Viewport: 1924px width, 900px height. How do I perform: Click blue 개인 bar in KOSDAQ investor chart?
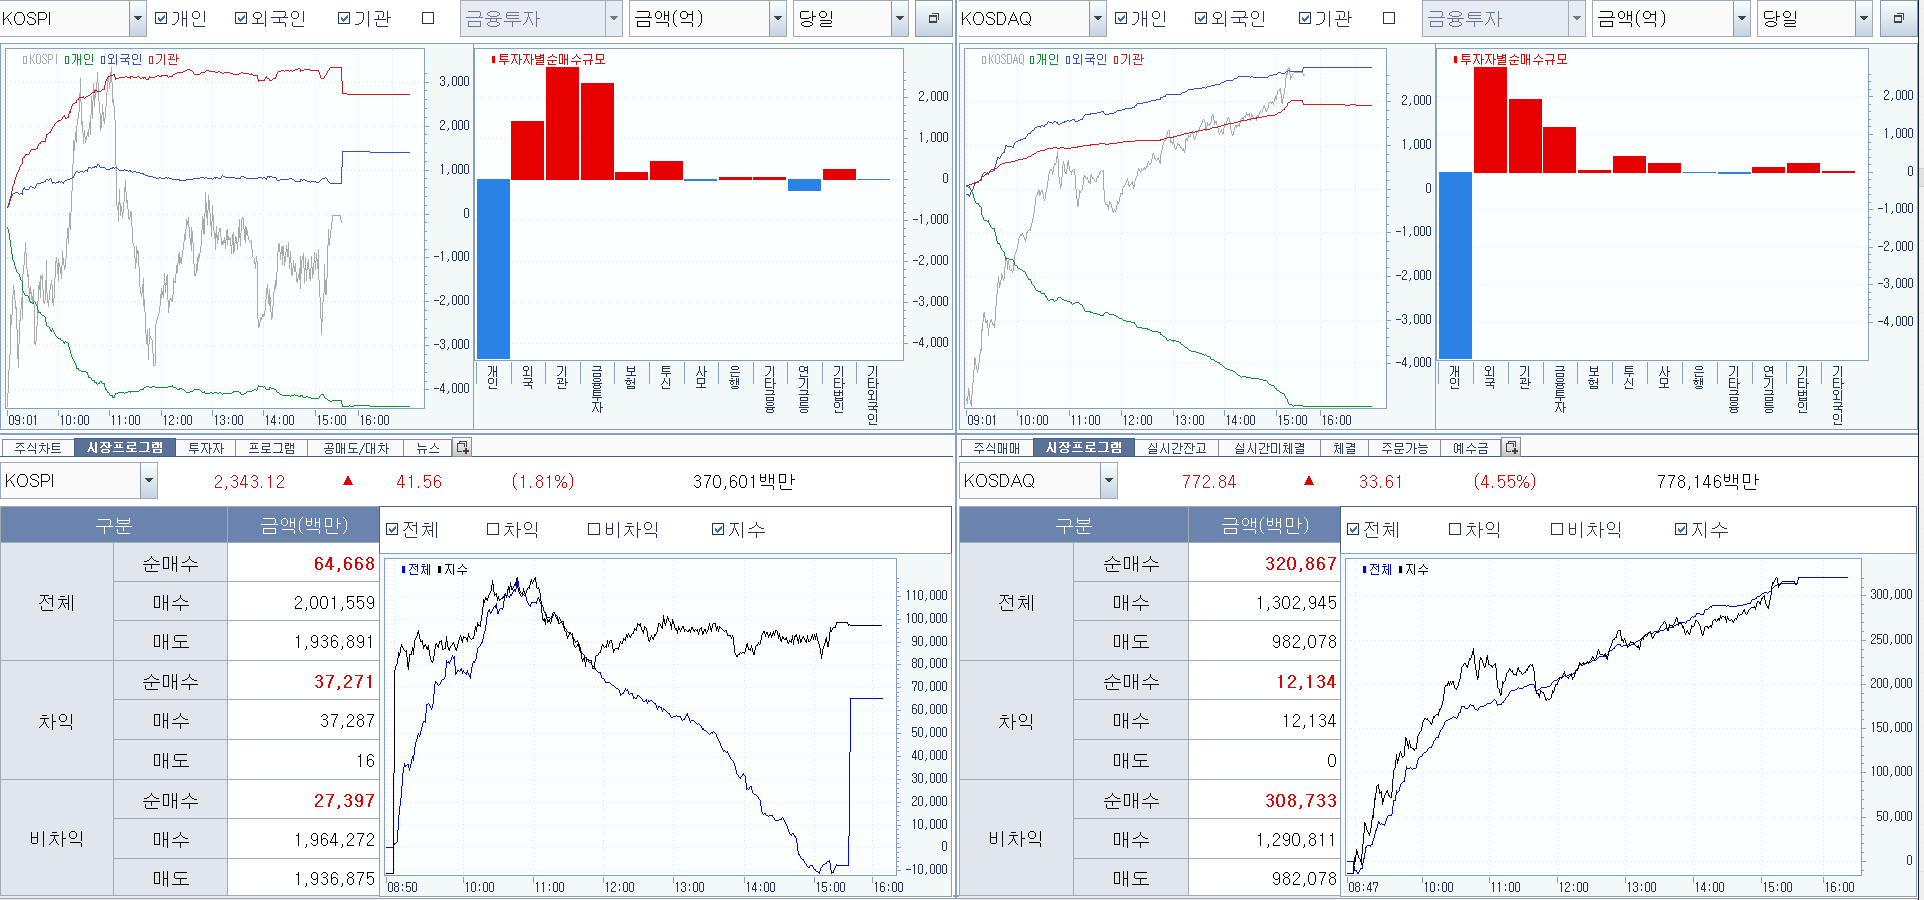pos(1455,265)
